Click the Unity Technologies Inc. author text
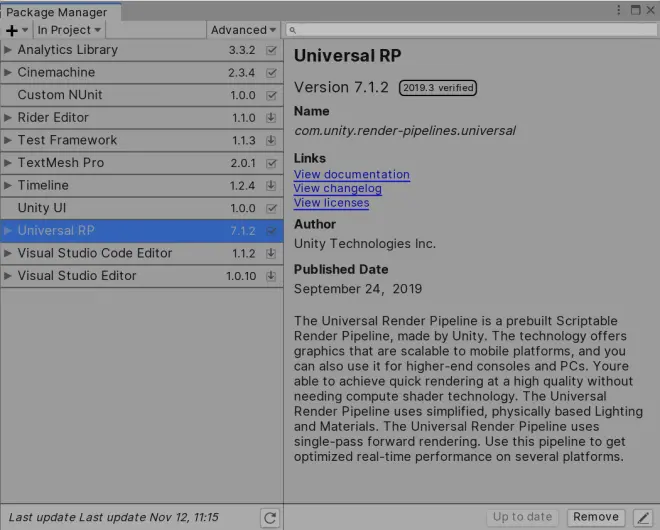Image resolution: width=660 pixels, height=530 pixels. point(365,244)
